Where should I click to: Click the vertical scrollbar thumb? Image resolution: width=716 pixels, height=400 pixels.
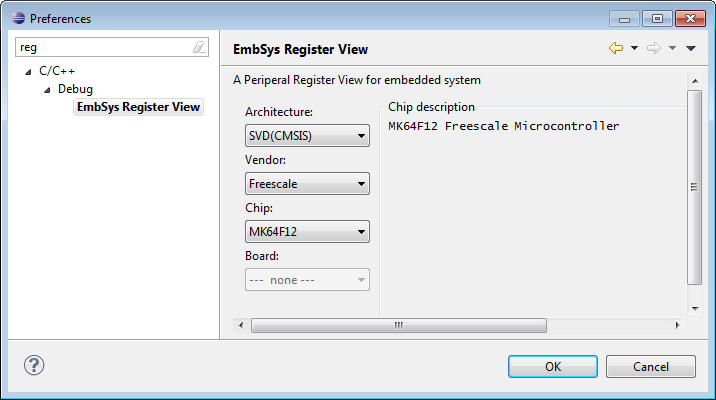click(694, 187)
